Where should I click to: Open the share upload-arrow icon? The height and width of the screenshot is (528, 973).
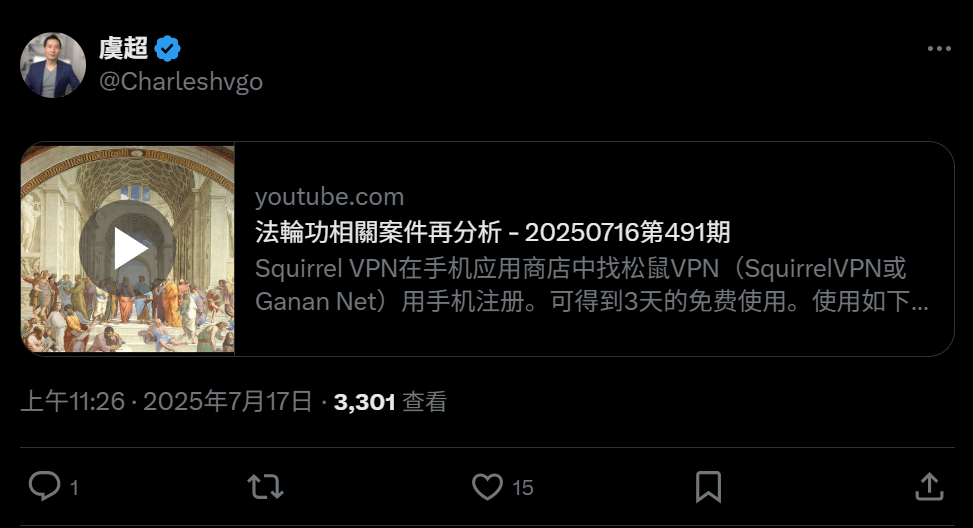(929, 486)
